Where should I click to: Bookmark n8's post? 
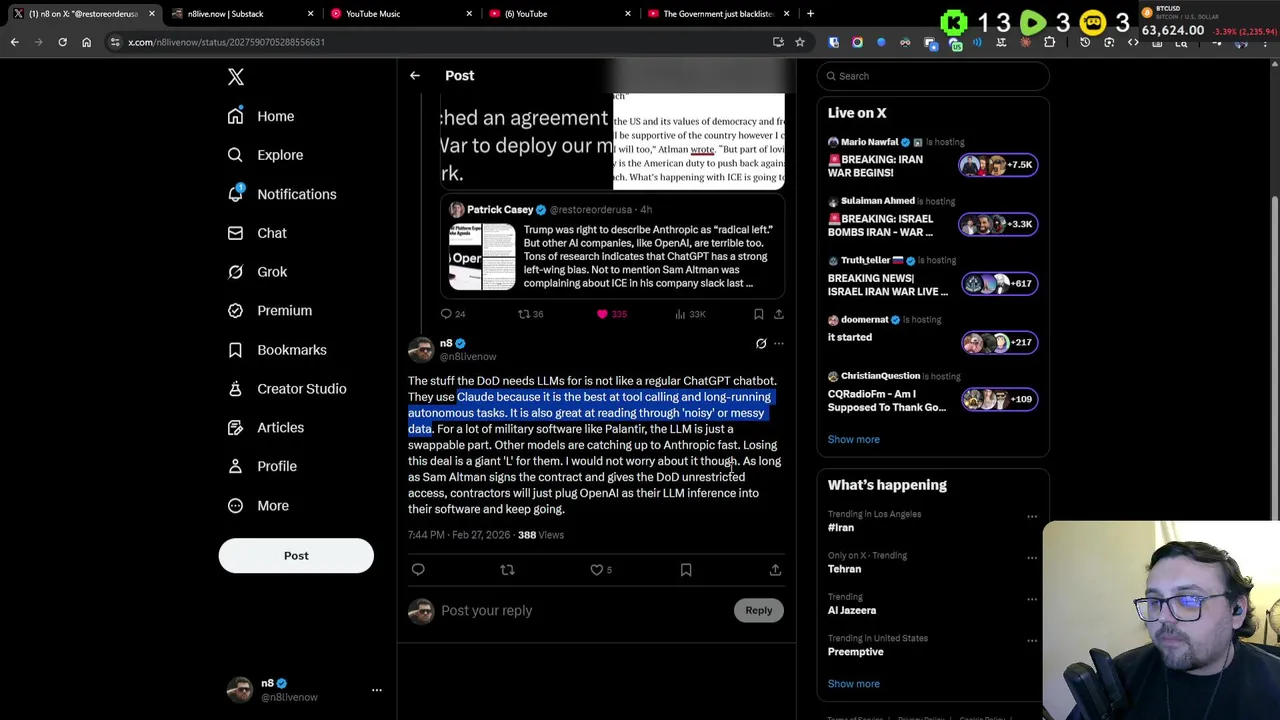pos(686,569)
